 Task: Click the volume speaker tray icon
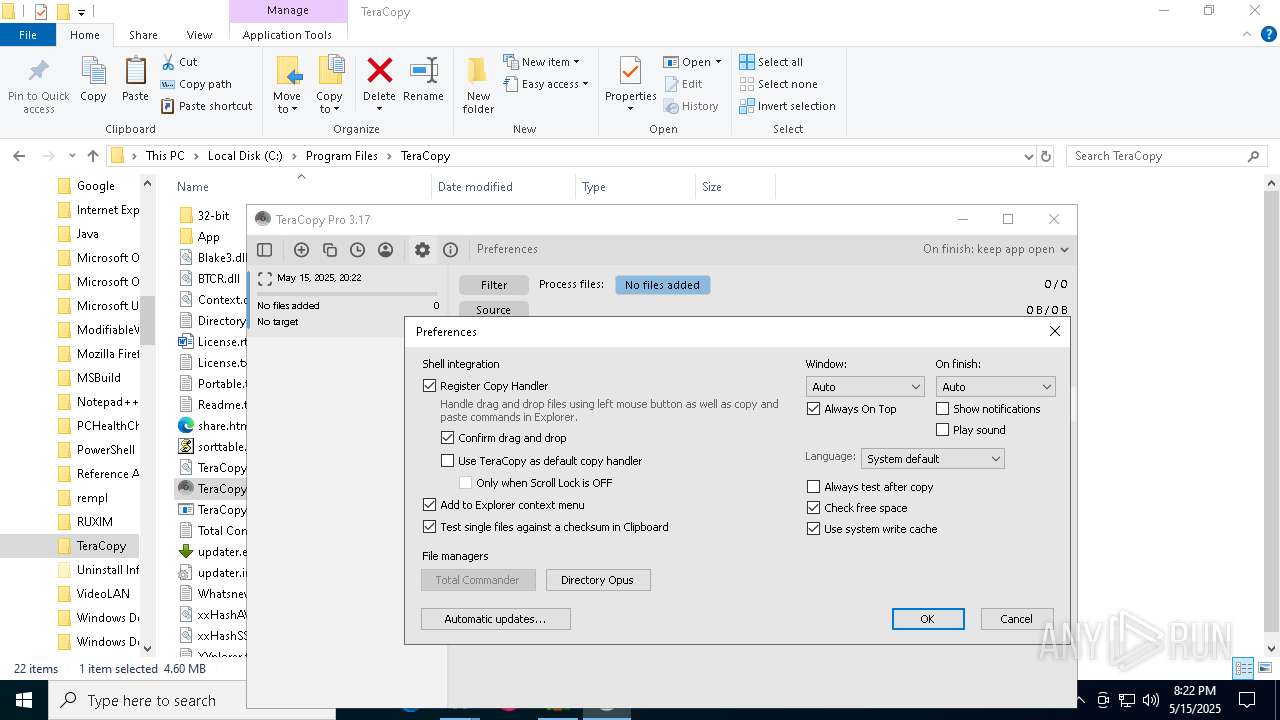tap(1150, 700)
